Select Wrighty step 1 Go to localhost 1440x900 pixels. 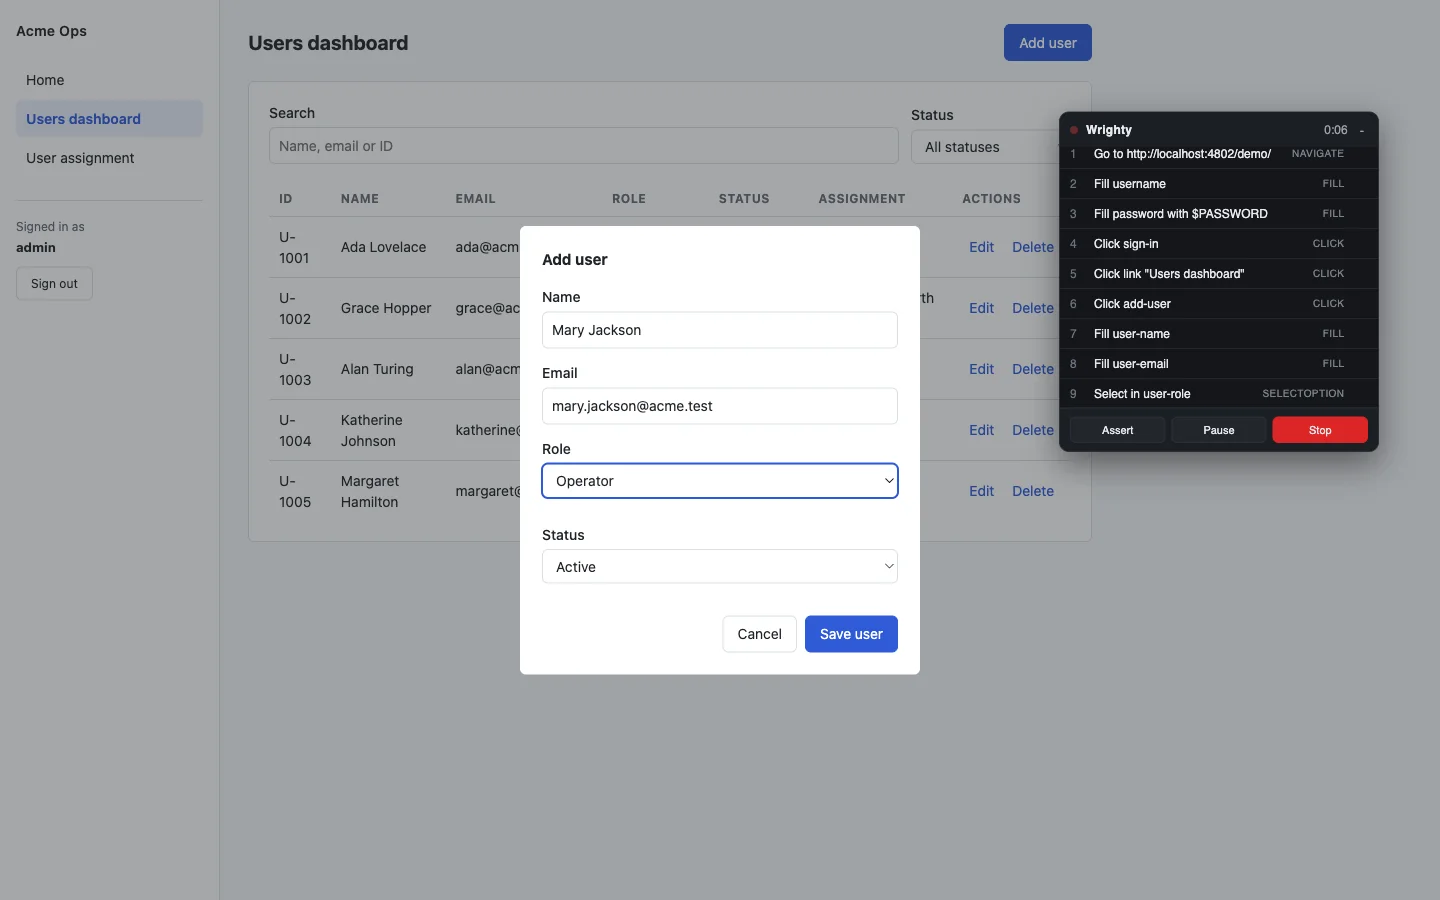1218,154
